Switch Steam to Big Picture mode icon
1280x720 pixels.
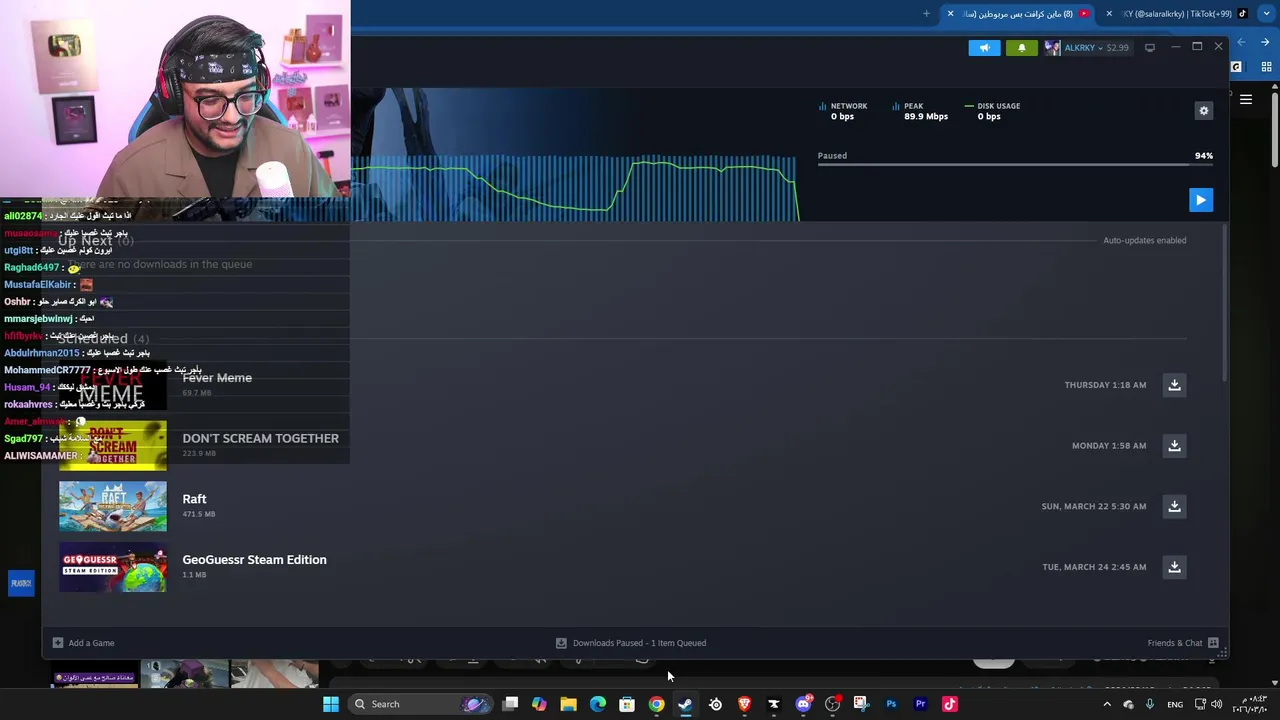pos(1150,47)
